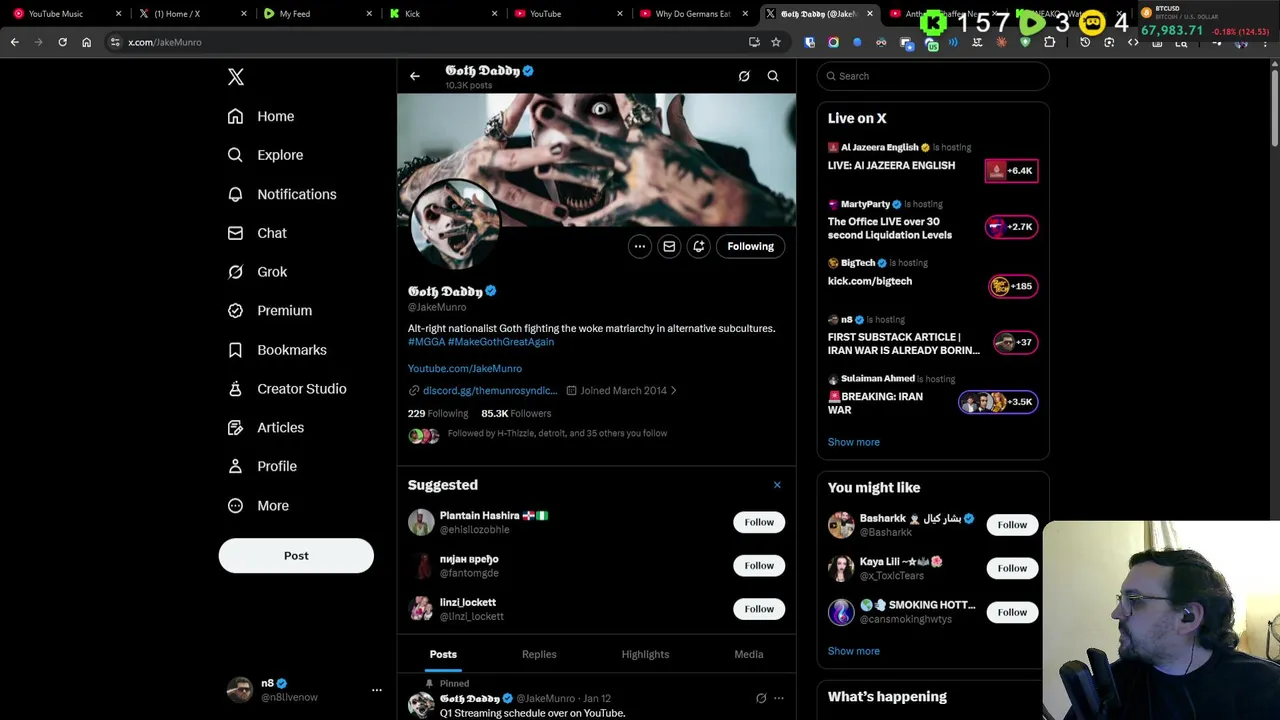Open browser extensions puzzle icon

click(x=1049, y=42)
